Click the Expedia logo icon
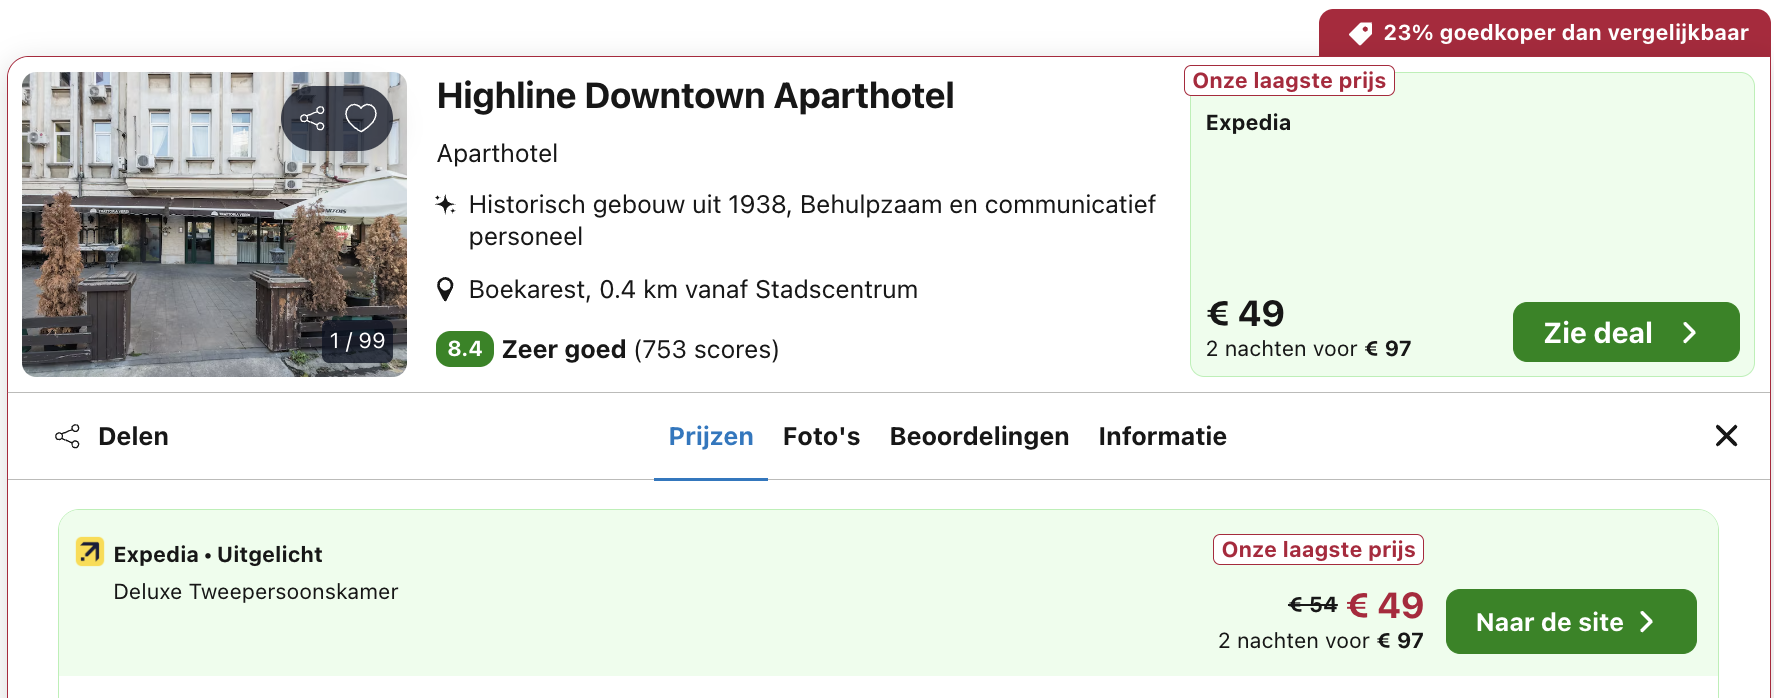The image size is (1774, 698). 90,552
